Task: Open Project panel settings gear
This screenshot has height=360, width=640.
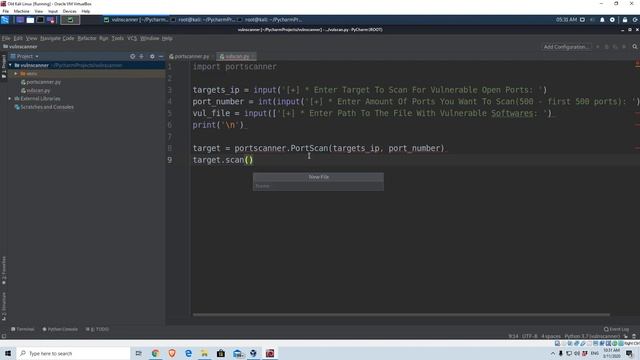Action: (152, 56)
